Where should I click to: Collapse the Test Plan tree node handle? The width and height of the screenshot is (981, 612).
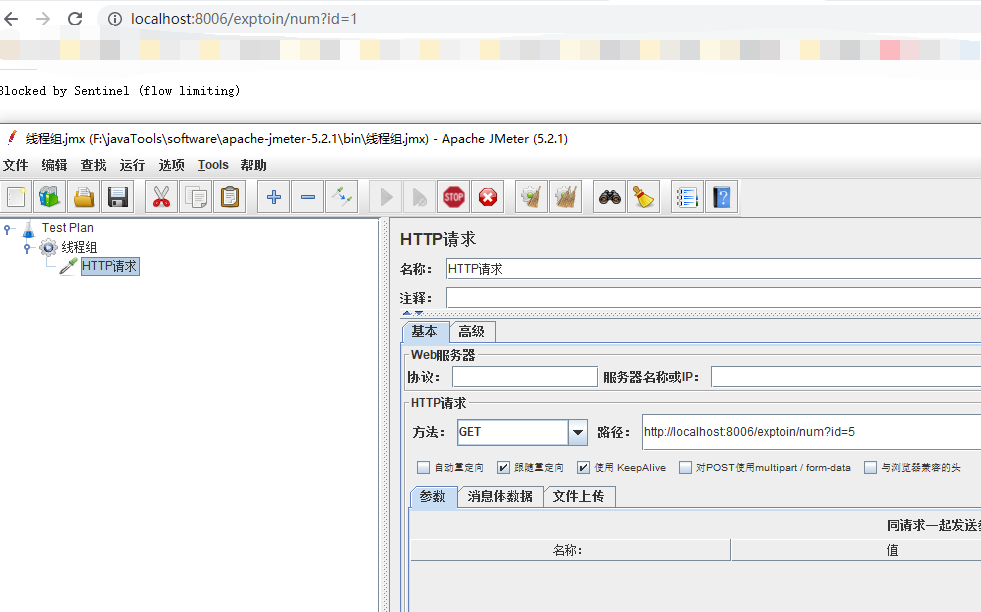pyautogui.click(x=7, y=230)
